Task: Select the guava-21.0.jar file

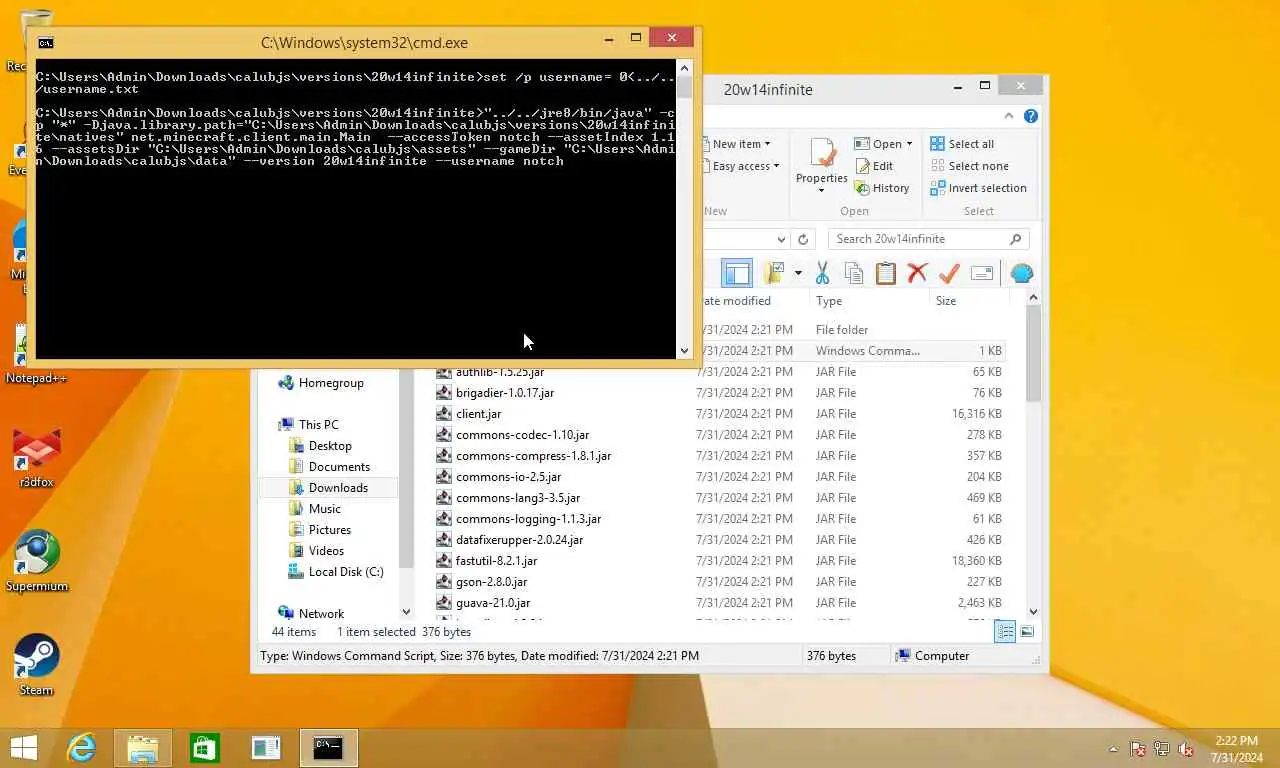Action: (x=493, y=603)
